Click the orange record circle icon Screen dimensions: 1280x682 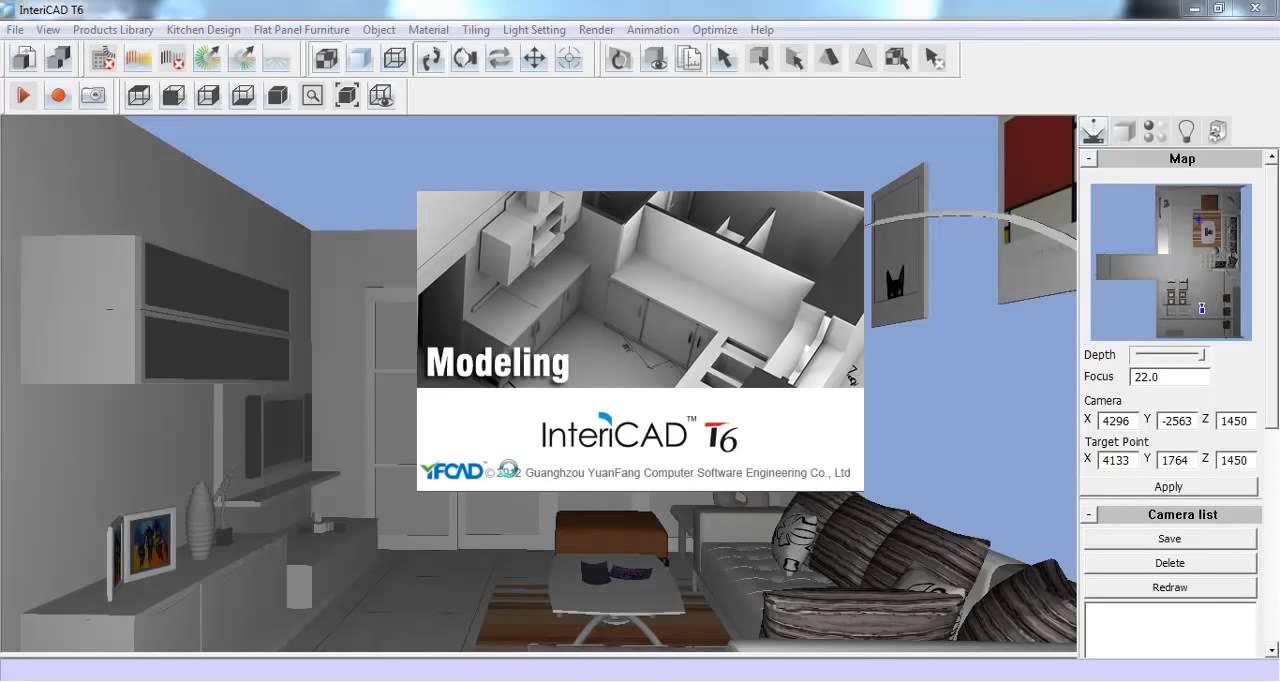pos(58,96)
